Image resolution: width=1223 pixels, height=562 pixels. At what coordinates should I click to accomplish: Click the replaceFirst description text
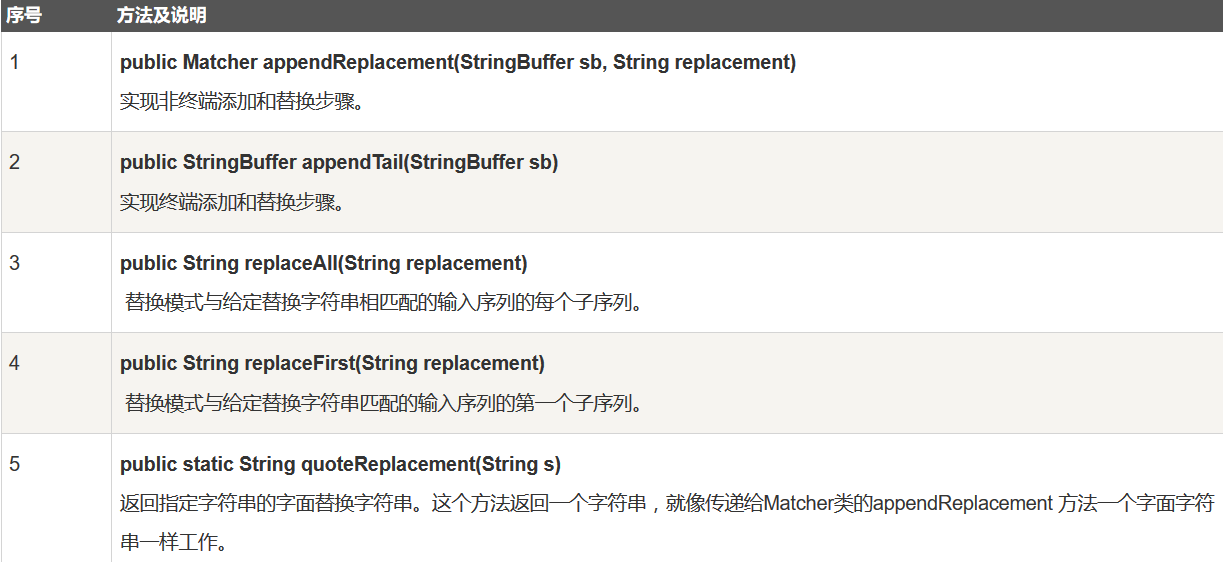point(384,404)
